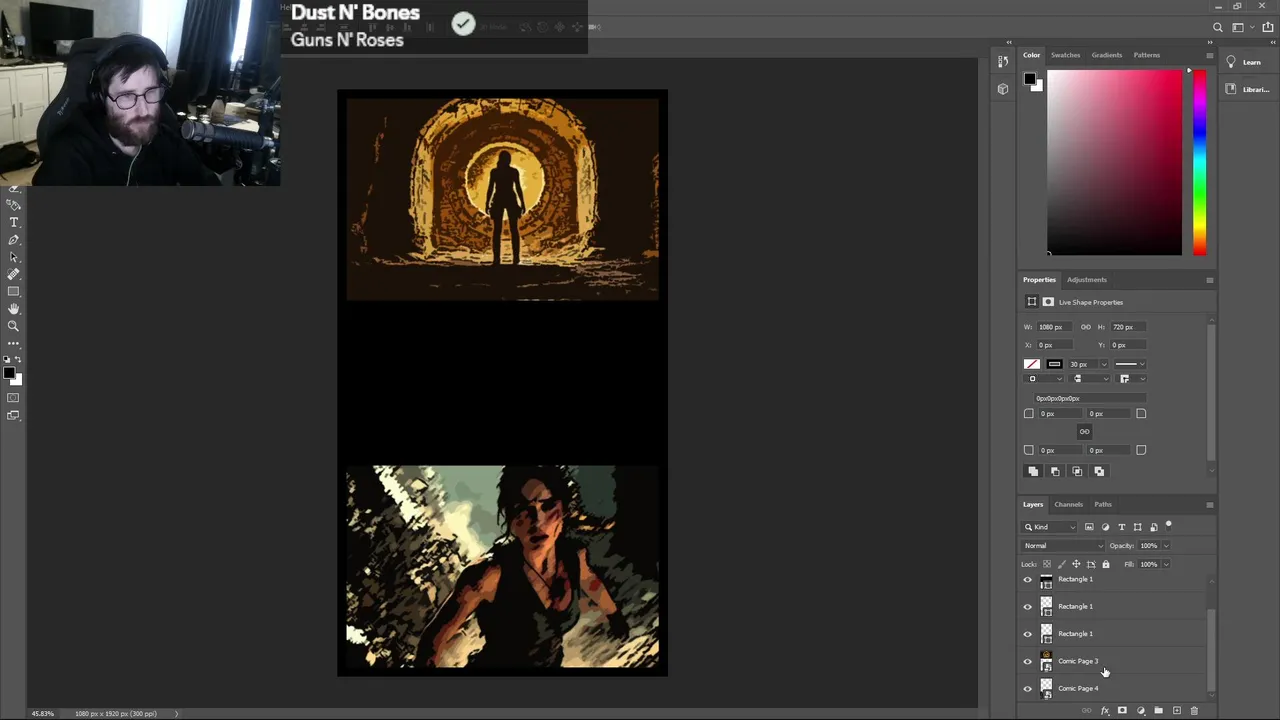Add a layer mask icon in Layers panel

pos(1122,711)
